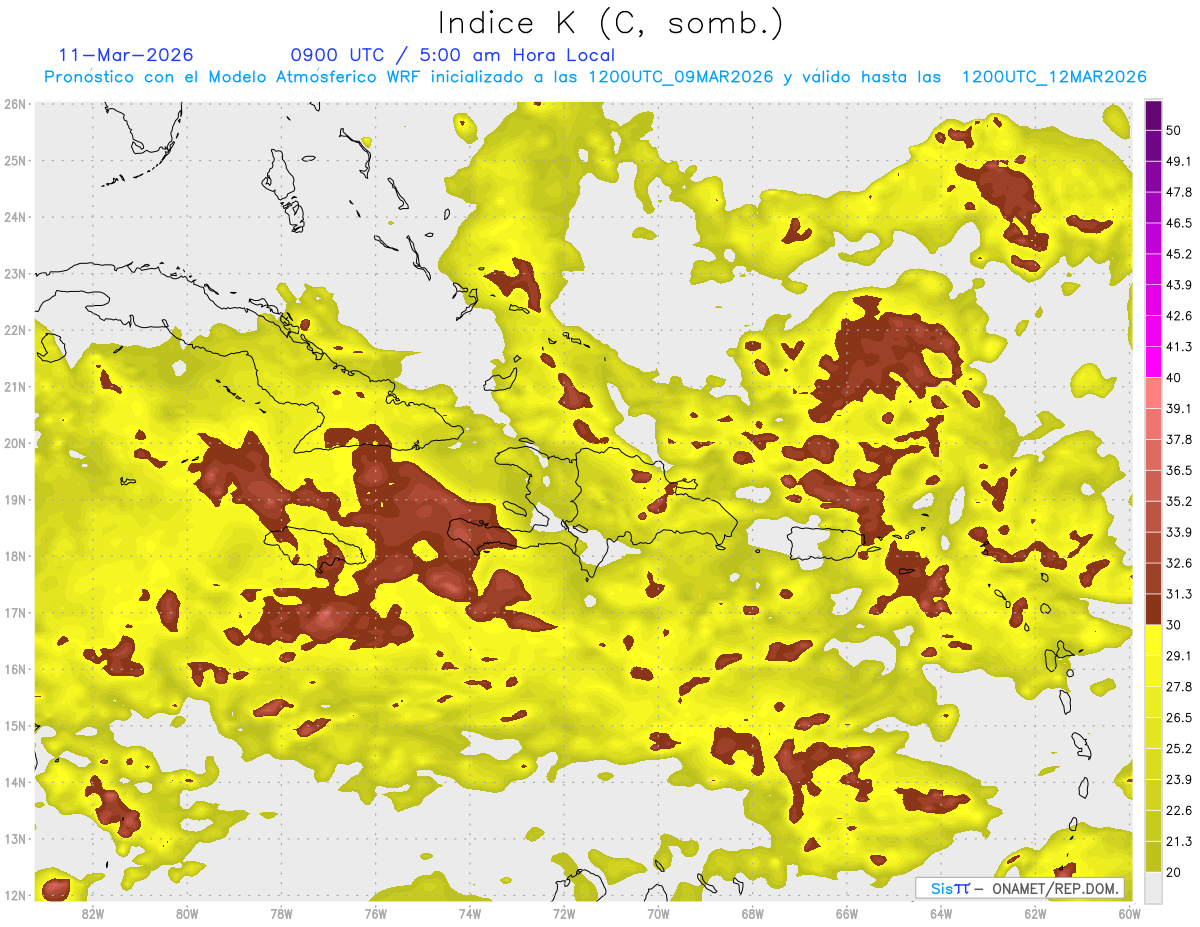Click the colorbar value '21.3'

pos(1178,841)
